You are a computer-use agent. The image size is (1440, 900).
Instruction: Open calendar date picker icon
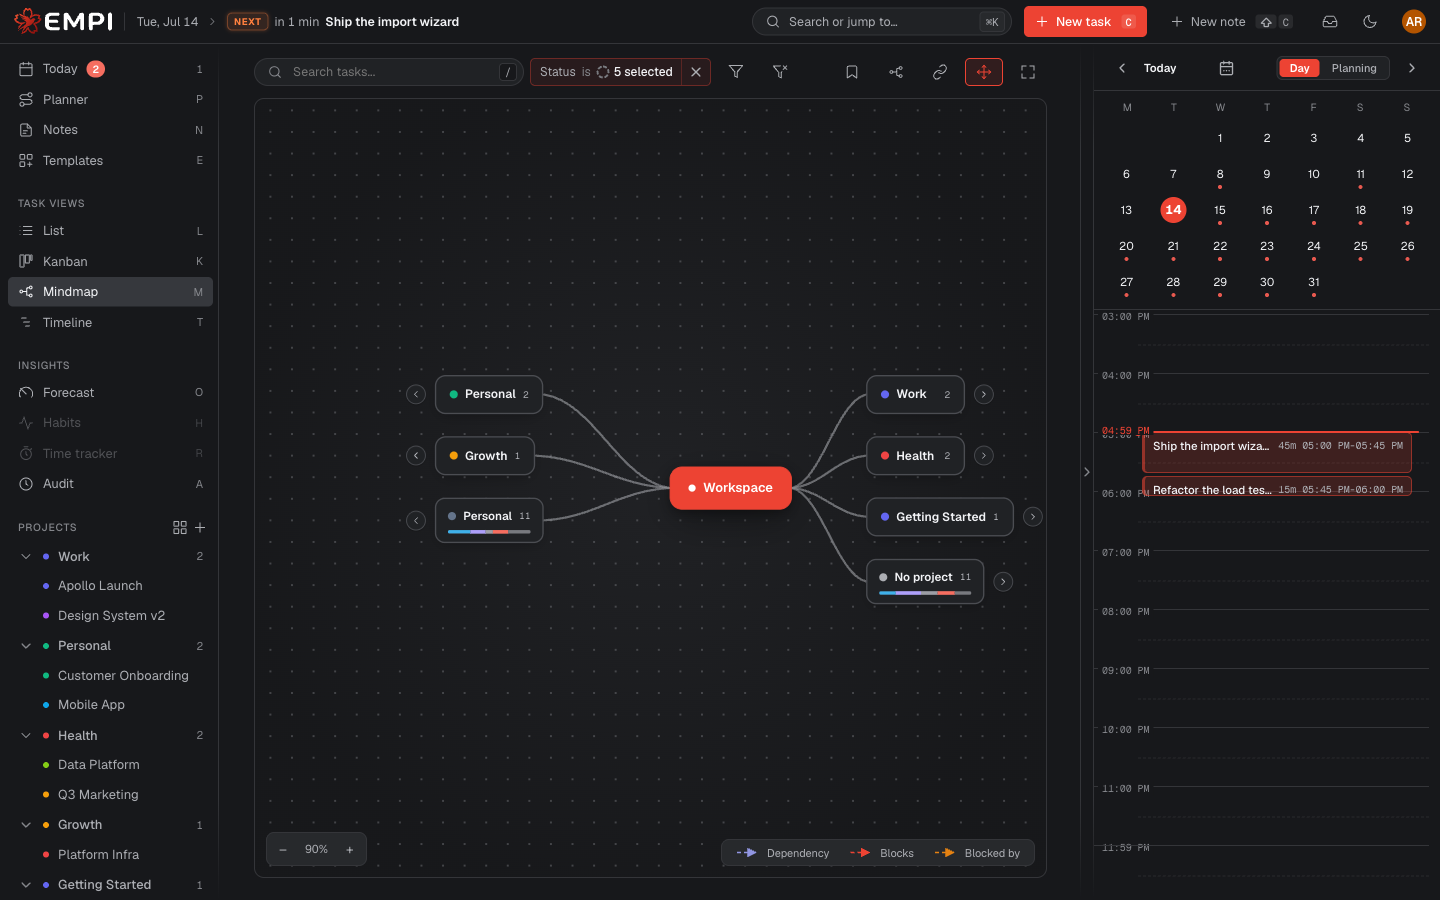pos(1226,68)
